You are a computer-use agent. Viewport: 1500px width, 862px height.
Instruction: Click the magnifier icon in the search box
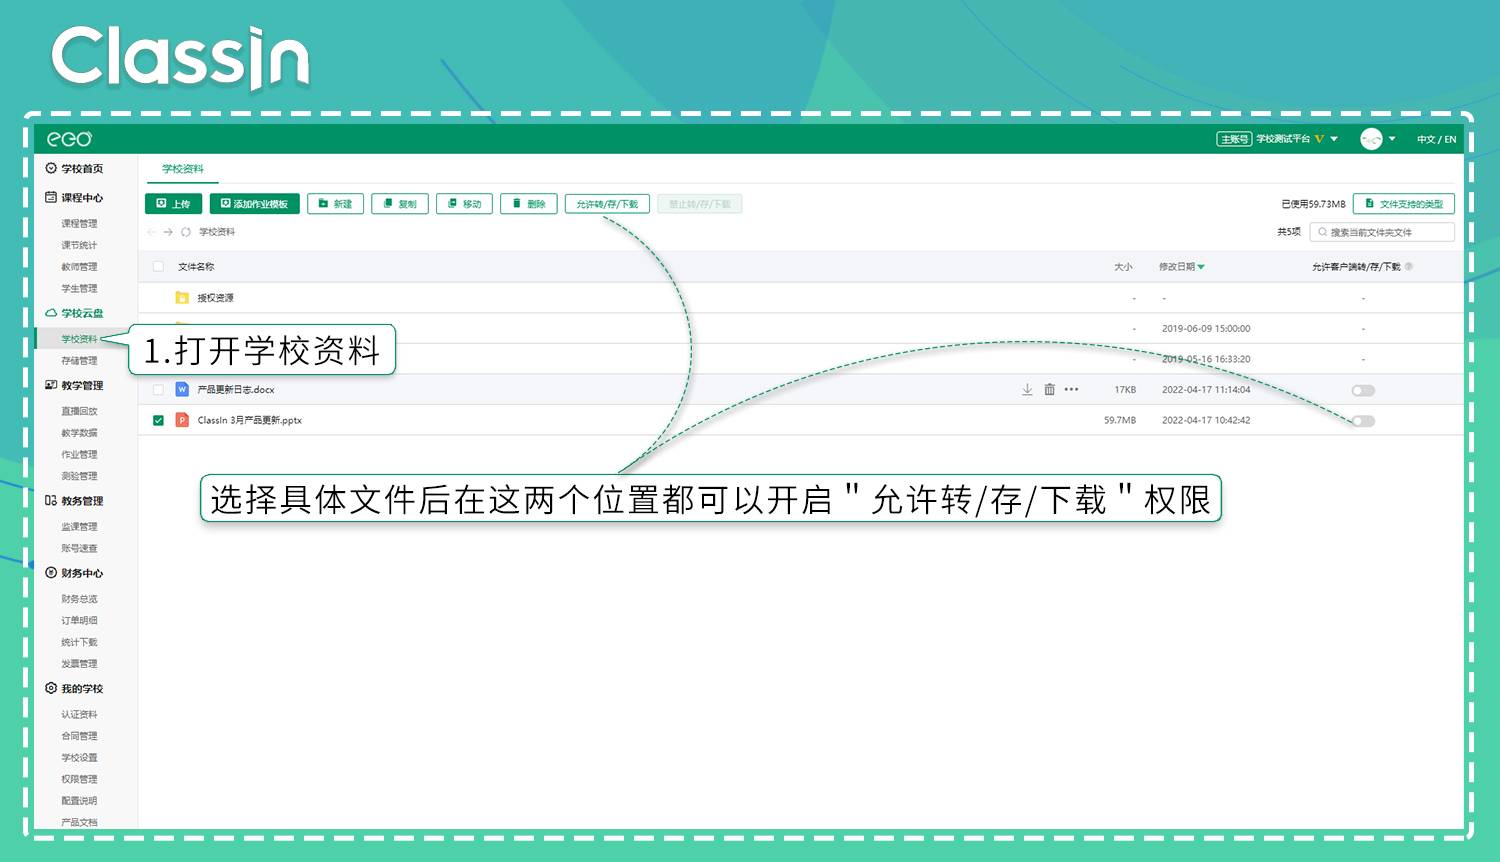click(x=1323, y=232)
